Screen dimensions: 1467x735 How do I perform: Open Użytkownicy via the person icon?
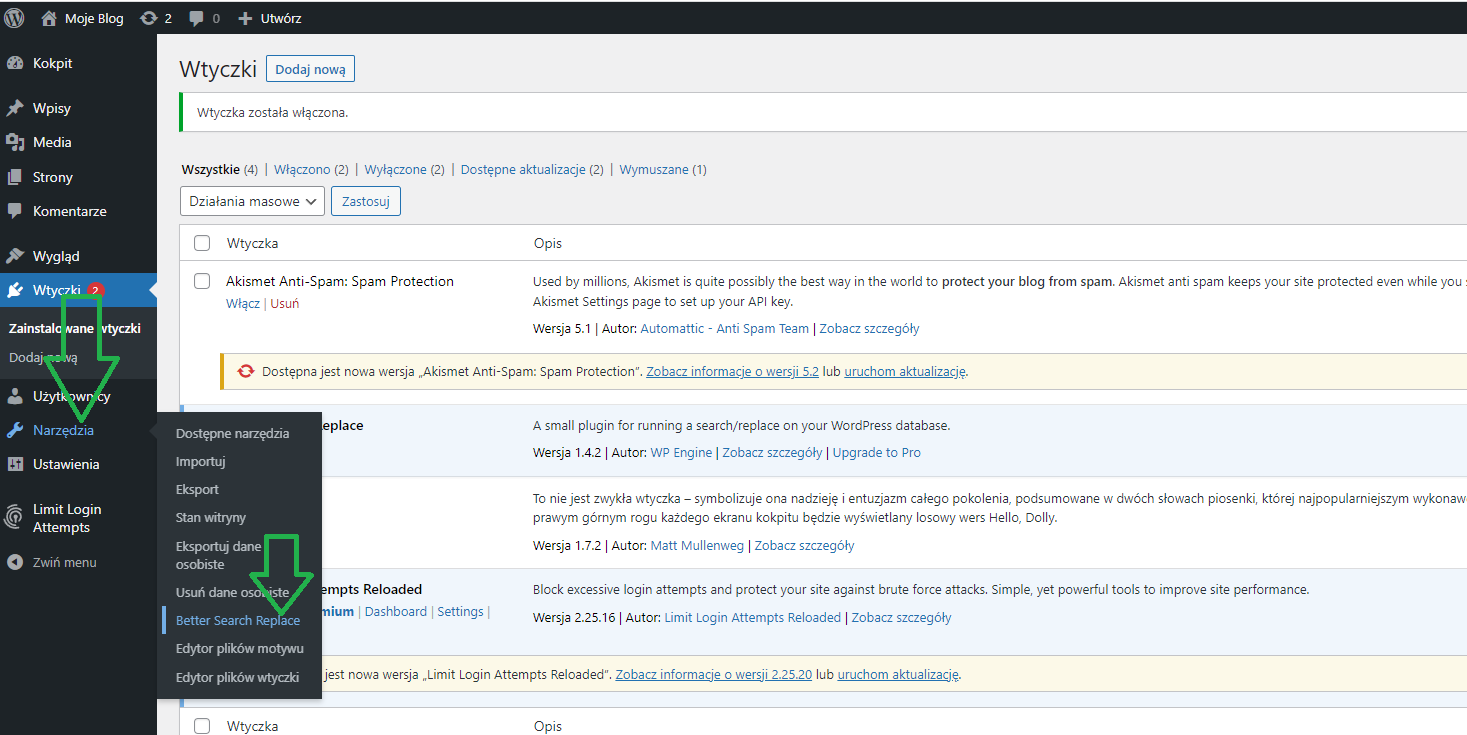click(x=17, y=395)
